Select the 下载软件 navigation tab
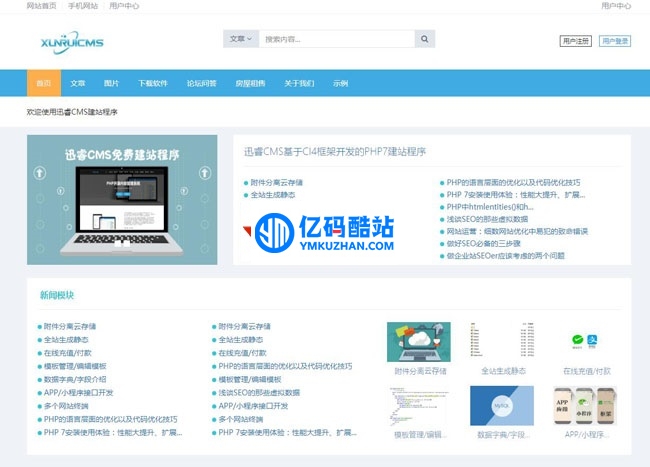Viewport: 650px width, 467px height. 153,83
